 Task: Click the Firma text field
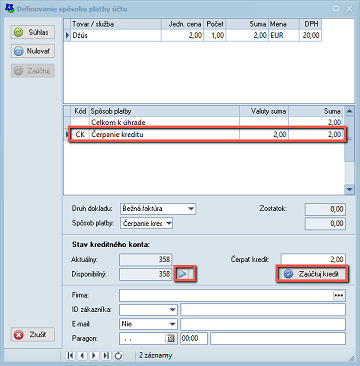pyautogui.click(x=226, y=296)
